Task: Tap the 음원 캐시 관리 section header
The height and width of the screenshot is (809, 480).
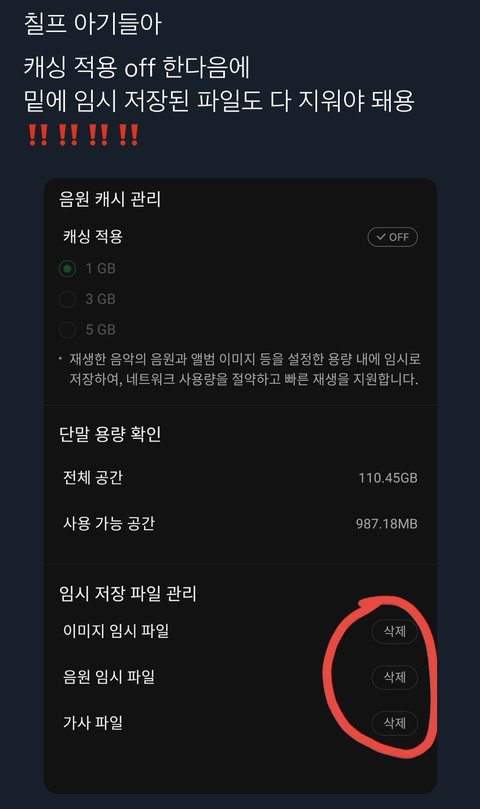Action: [110, 199]
